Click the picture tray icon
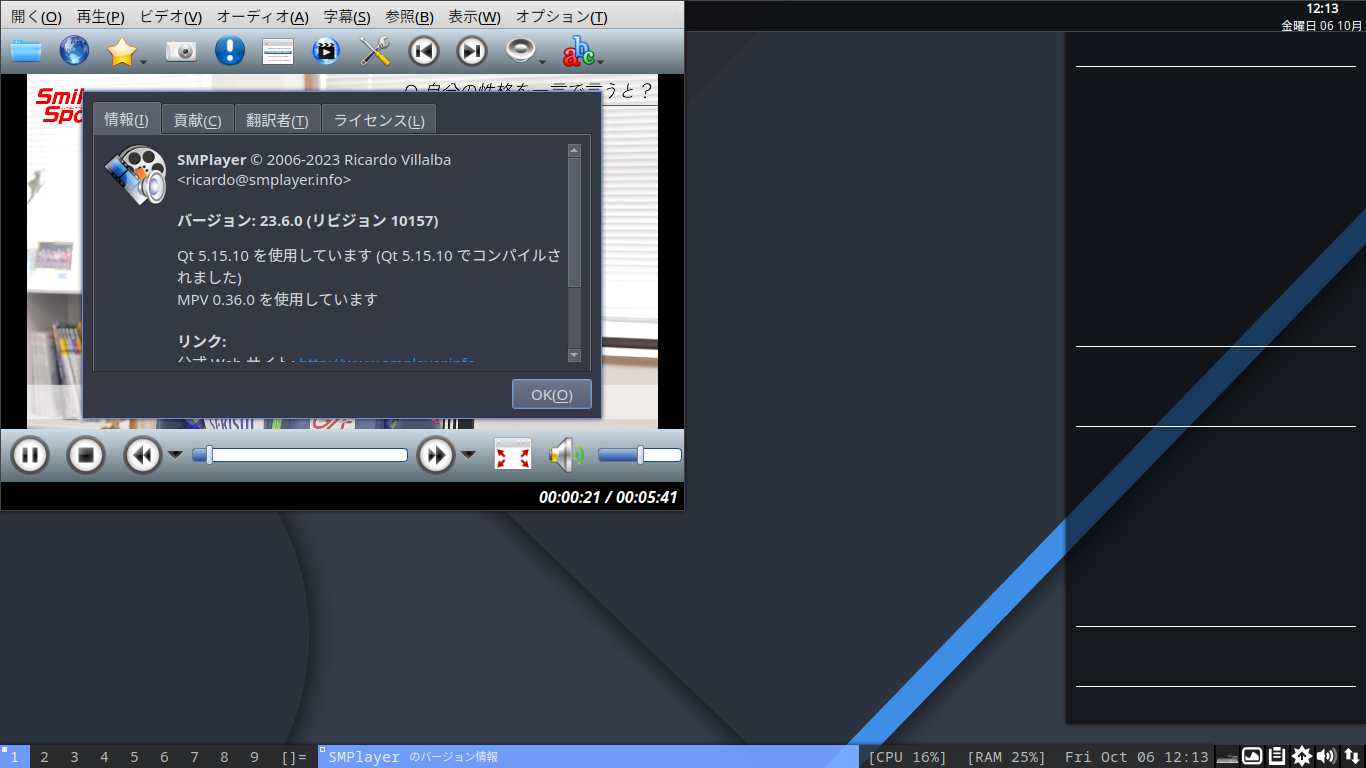1366x768 pixels. 1253,756
